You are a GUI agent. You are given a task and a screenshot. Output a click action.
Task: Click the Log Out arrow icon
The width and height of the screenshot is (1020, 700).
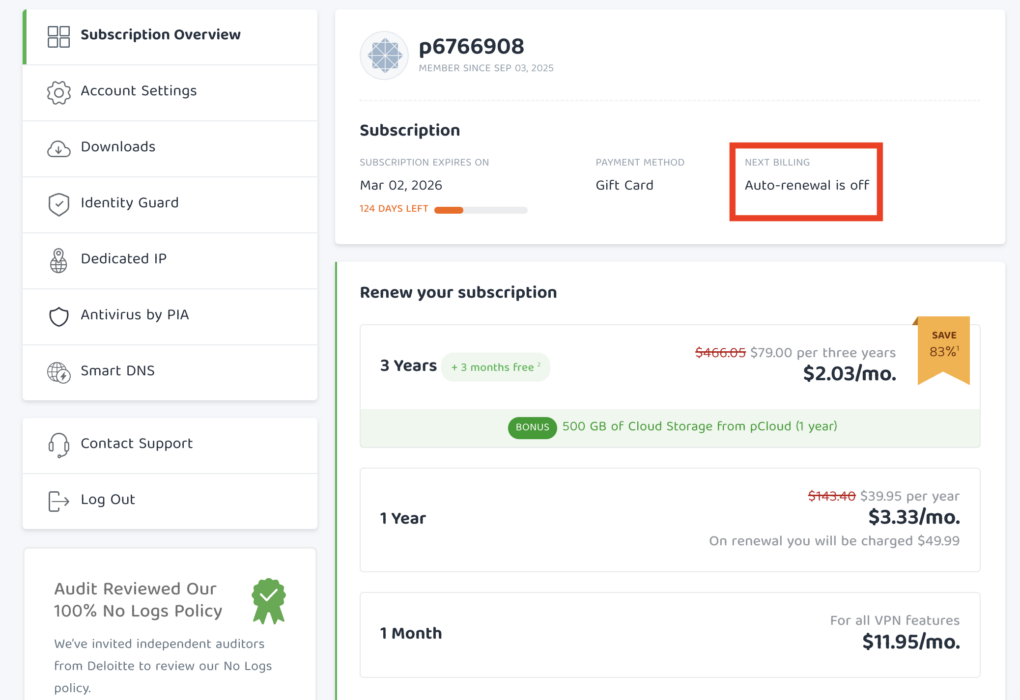[x=59, y=501]
